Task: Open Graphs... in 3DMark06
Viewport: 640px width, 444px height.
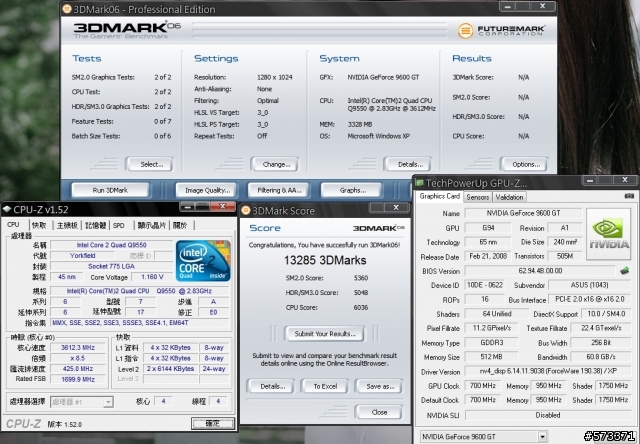Action: pos(352,190)
